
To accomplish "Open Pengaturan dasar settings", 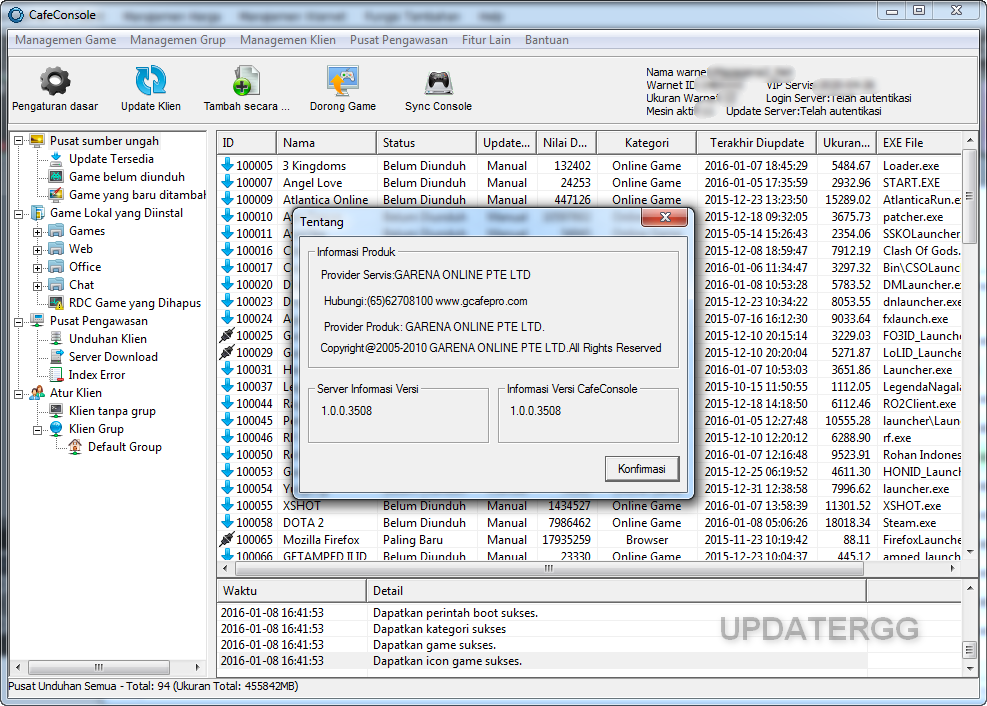I will click(x=54, y=88).
